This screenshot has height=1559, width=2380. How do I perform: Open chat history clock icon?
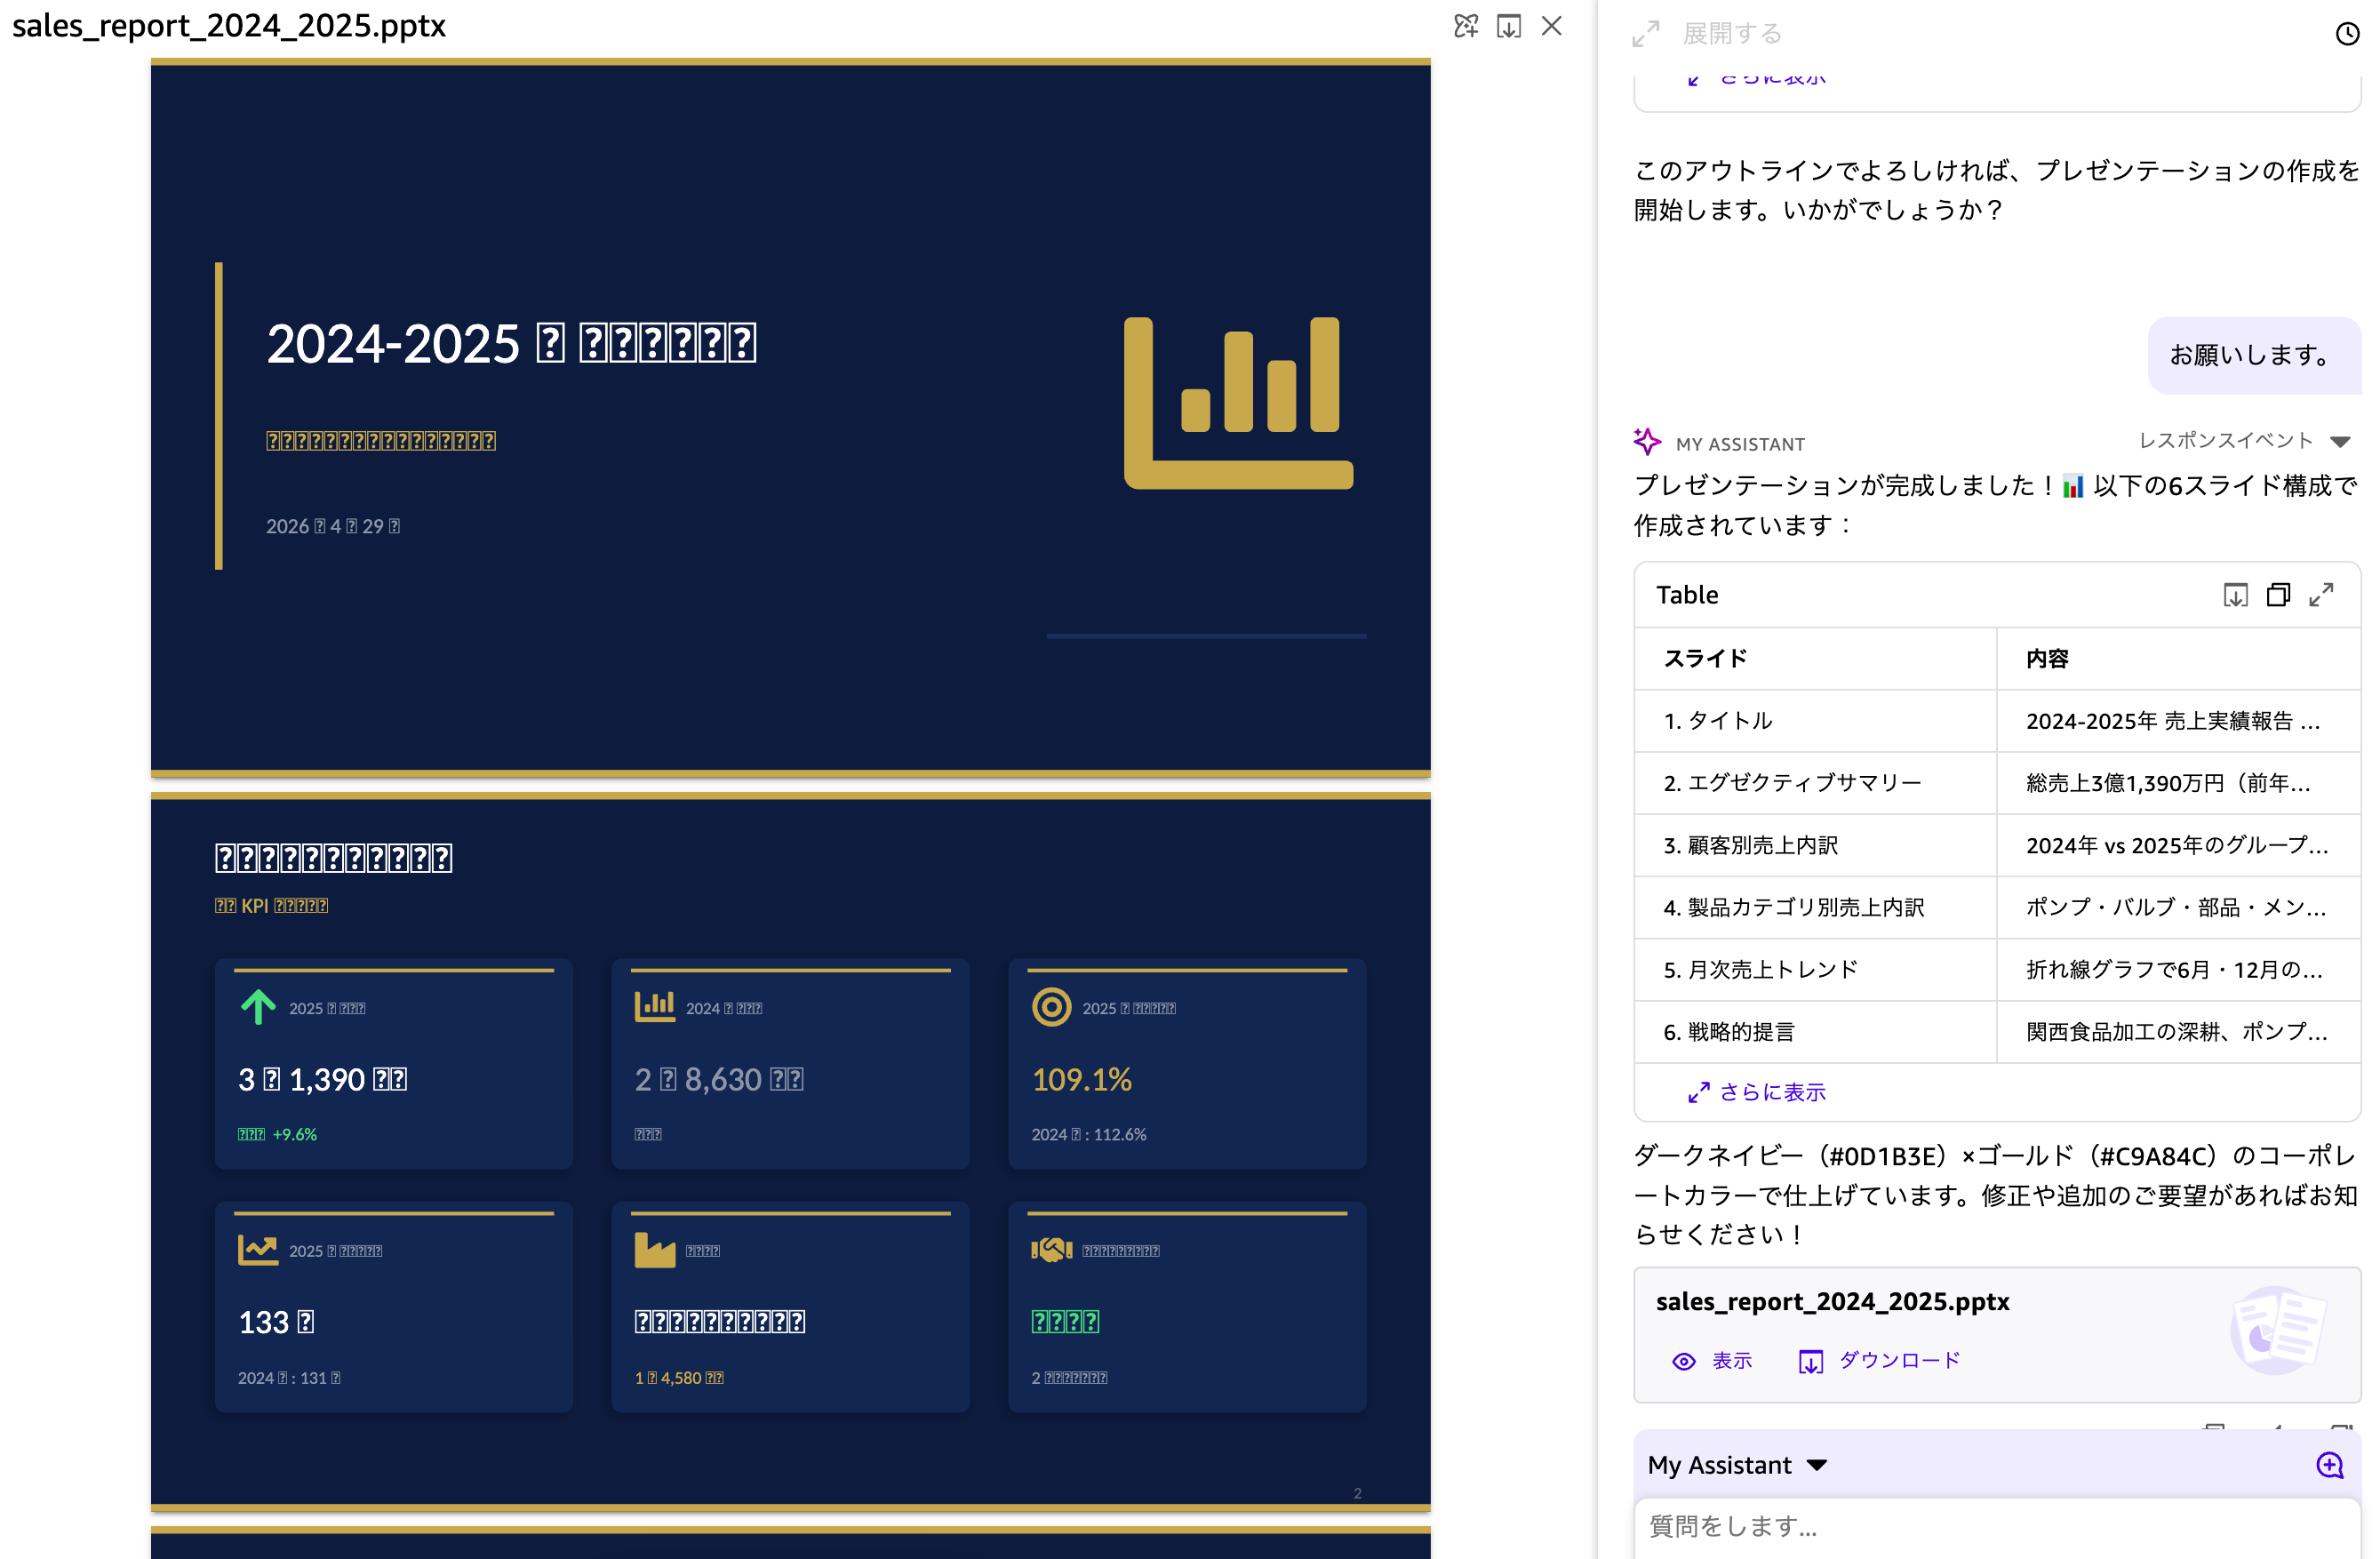coord(2346,34)
